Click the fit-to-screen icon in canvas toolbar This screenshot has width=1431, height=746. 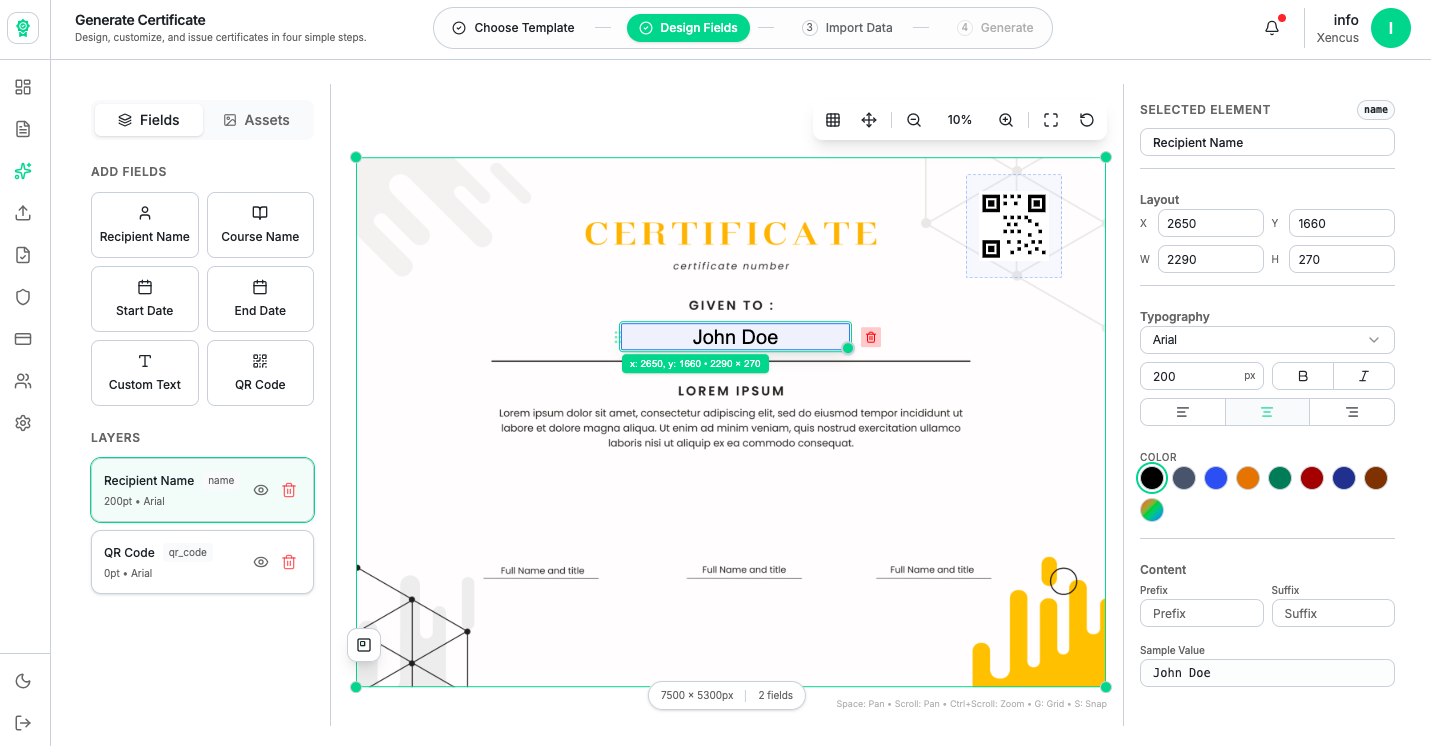pyautogui.click(x=1051, y=120)
